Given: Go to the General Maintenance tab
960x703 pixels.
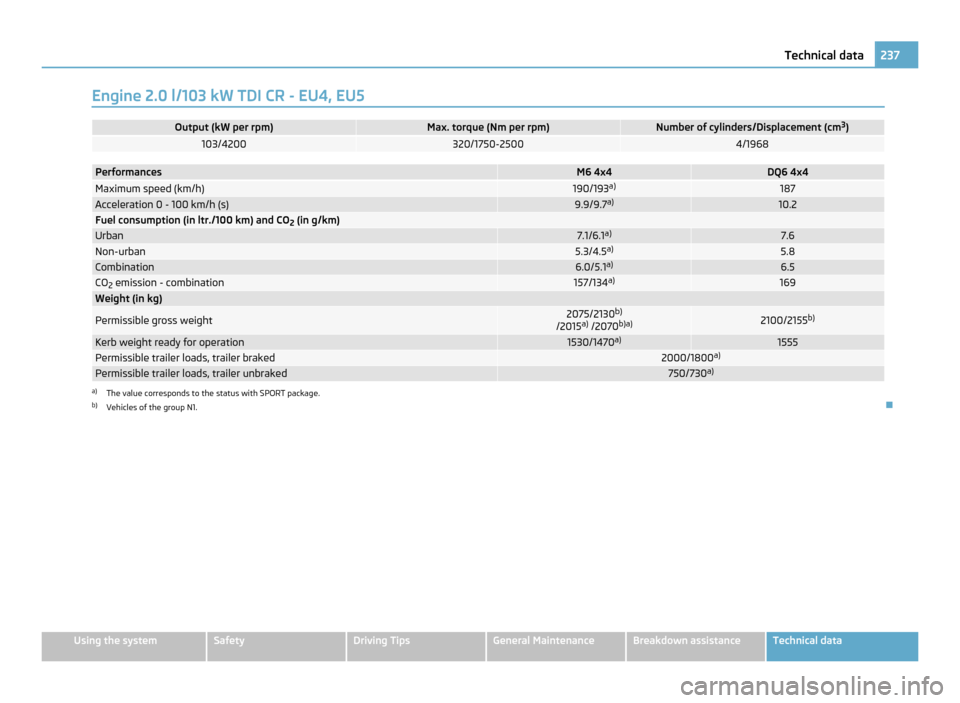Looking at the screenshot, I should coord(556,646).
